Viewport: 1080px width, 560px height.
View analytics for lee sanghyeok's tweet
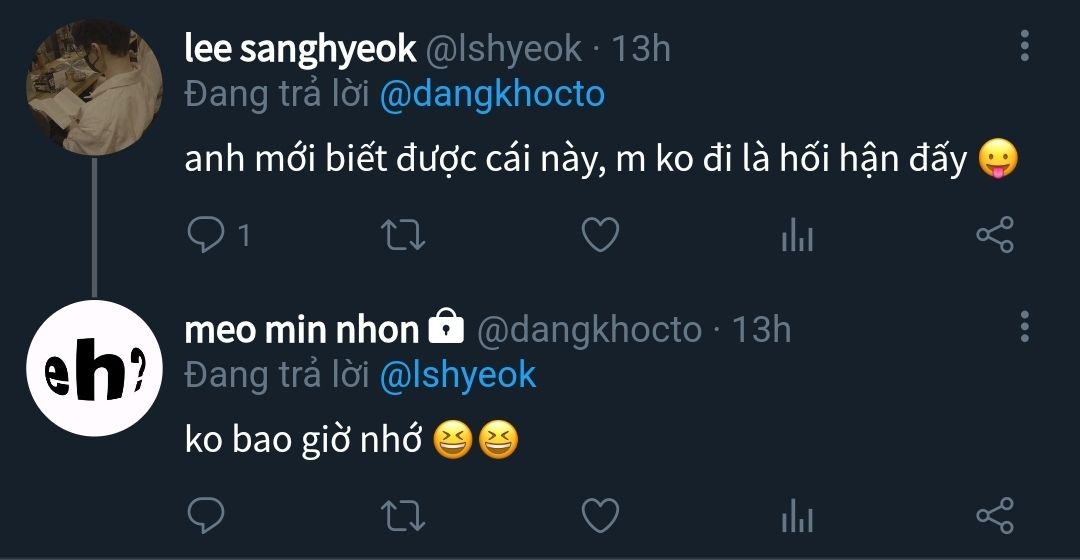[797, 236]
